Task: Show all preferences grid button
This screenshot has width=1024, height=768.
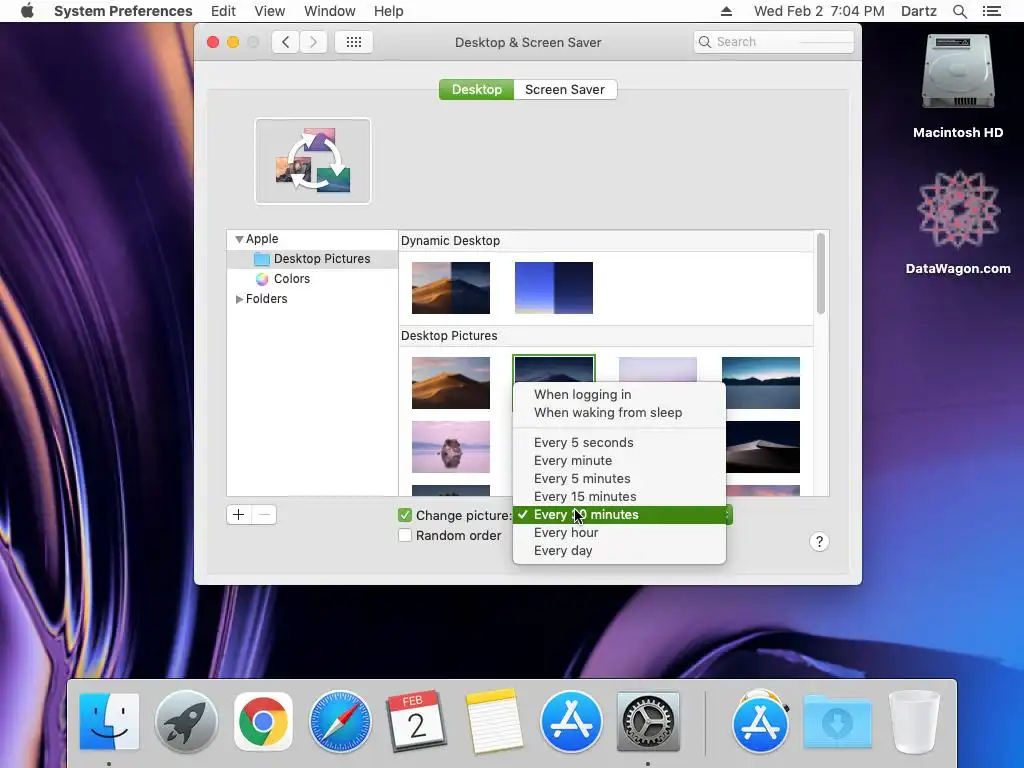Action: click(x=353, y=42)
